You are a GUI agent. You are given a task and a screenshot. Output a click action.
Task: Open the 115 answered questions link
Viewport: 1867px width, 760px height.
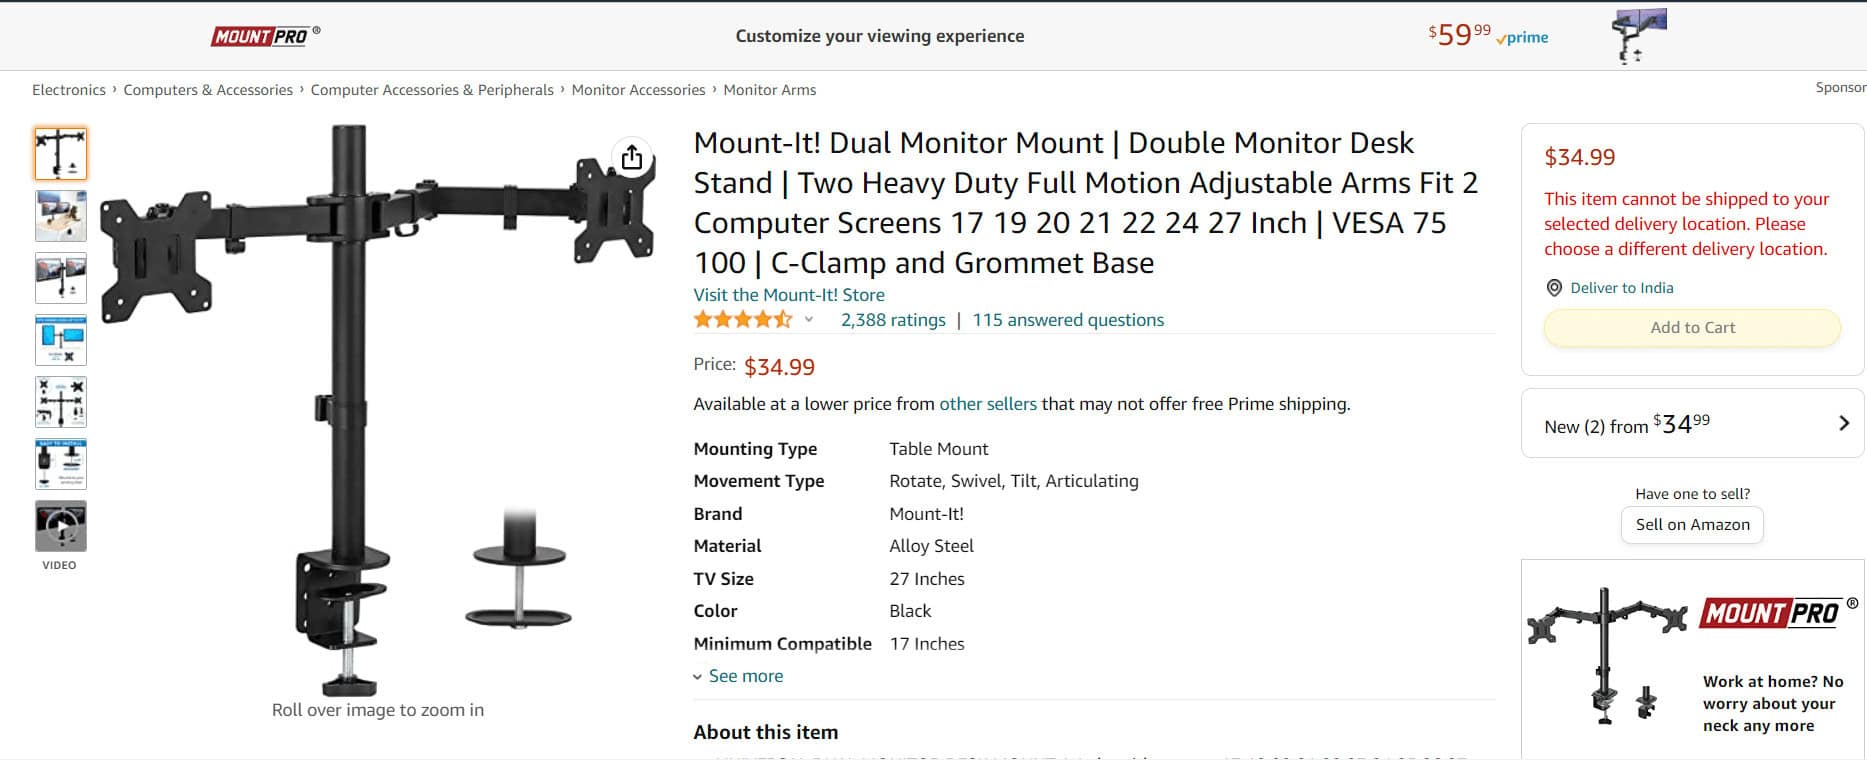point(1067,319)
